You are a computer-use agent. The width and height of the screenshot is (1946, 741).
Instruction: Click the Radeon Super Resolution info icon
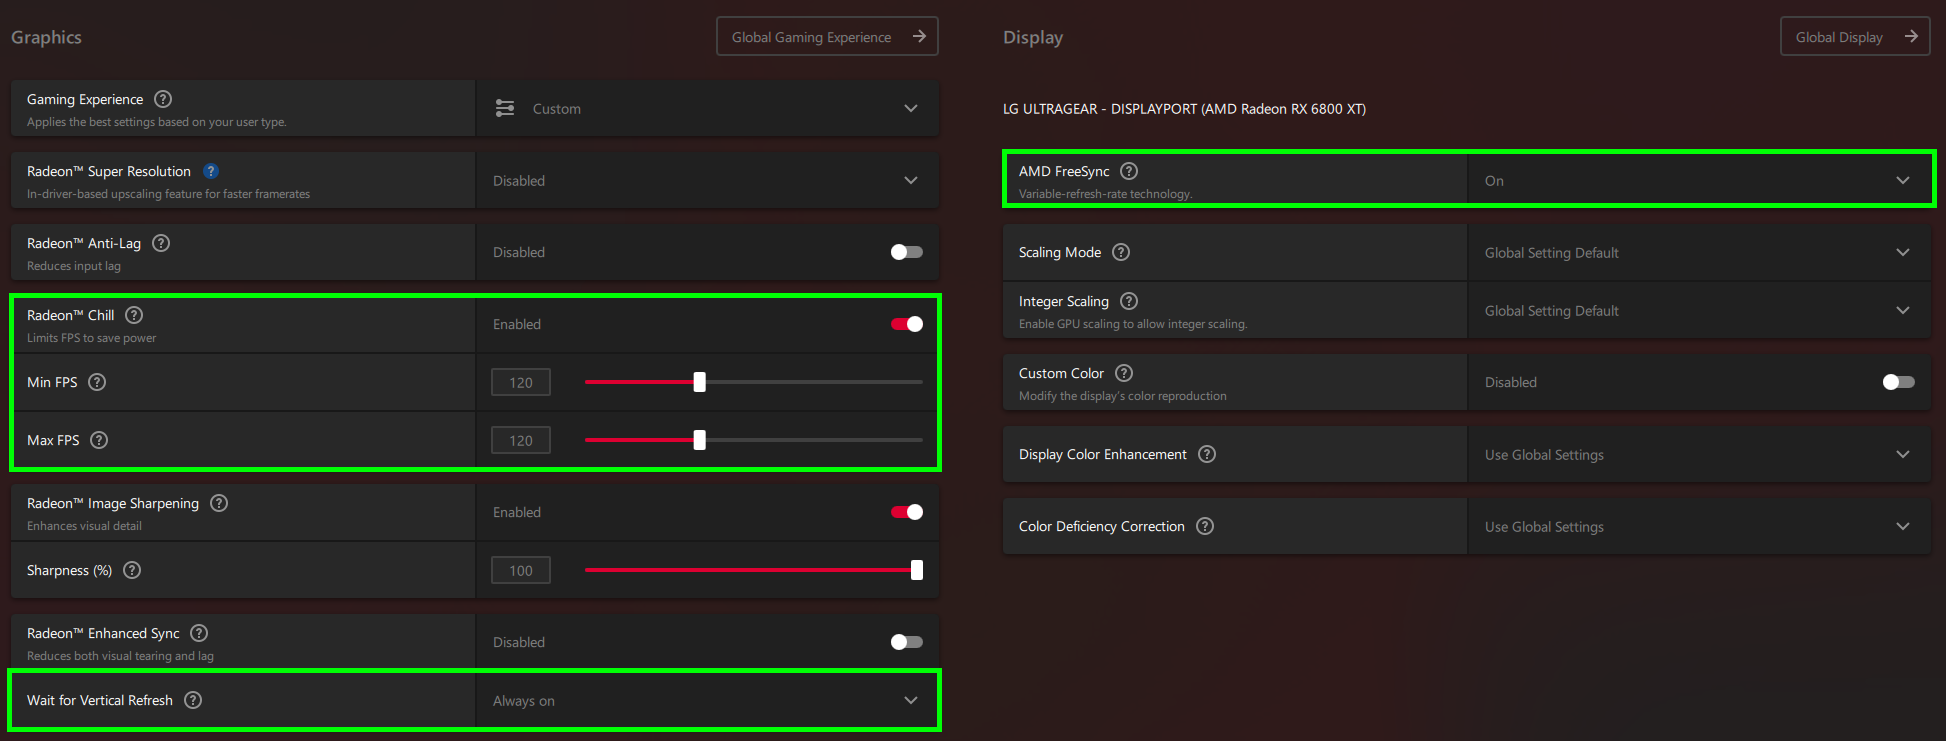click(211, 171)
